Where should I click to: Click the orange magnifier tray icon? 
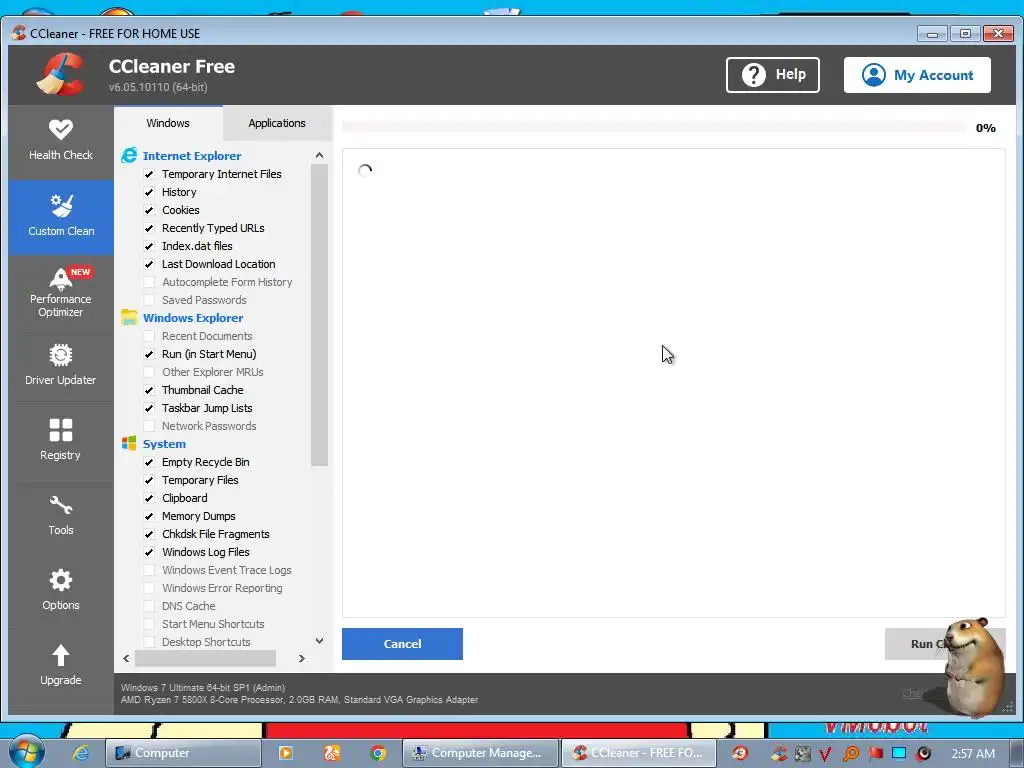tap(850, 754)
